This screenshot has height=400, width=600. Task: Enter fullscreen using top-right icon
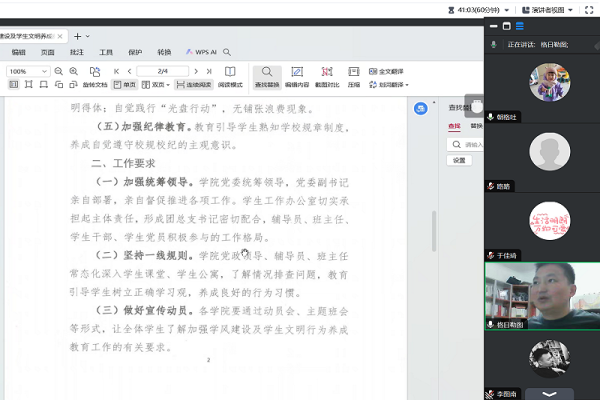587,9
